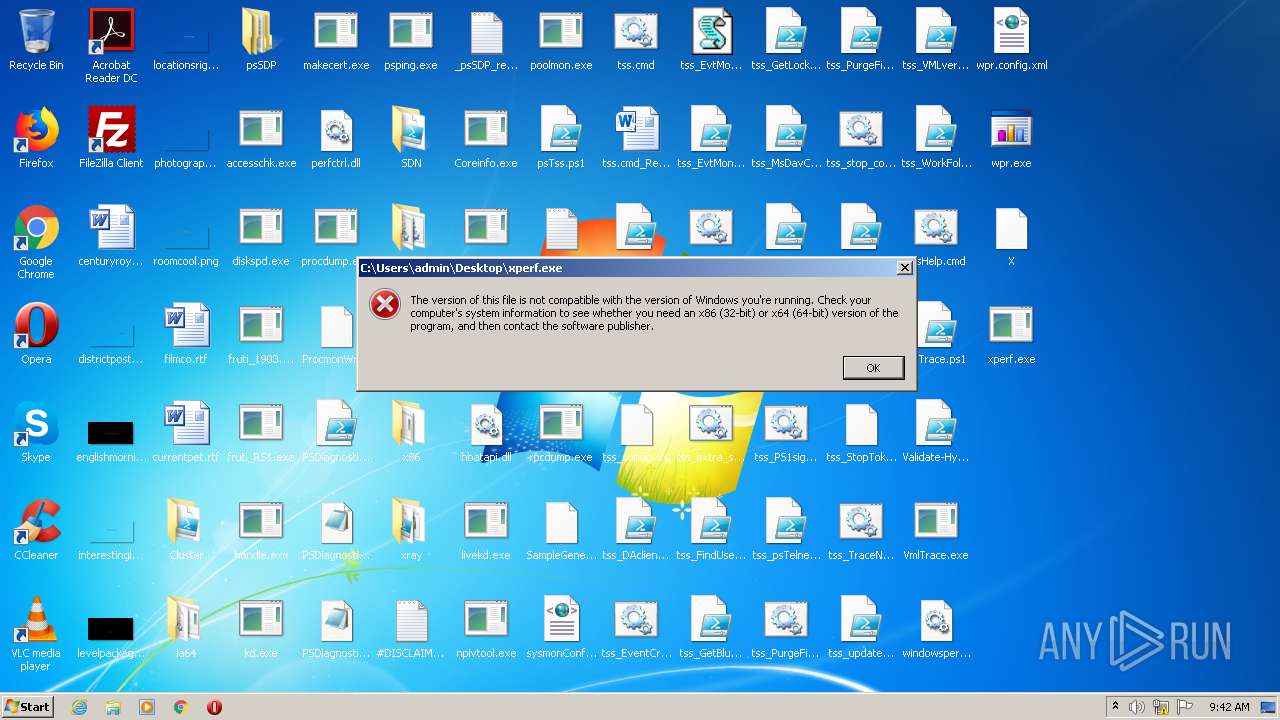The width and height of the screenshot is (1280, 720).
Task: Select tss_WorkFol script icon
Action: tap(936, 138)
